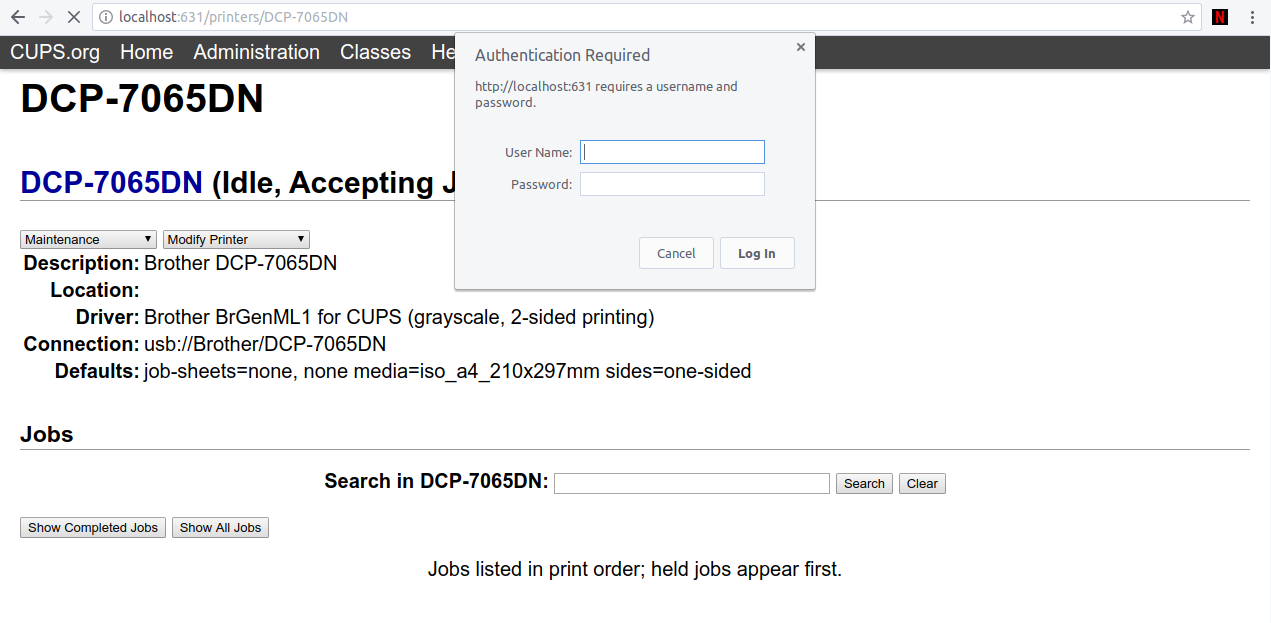Focus the Password field

(672, 184)
